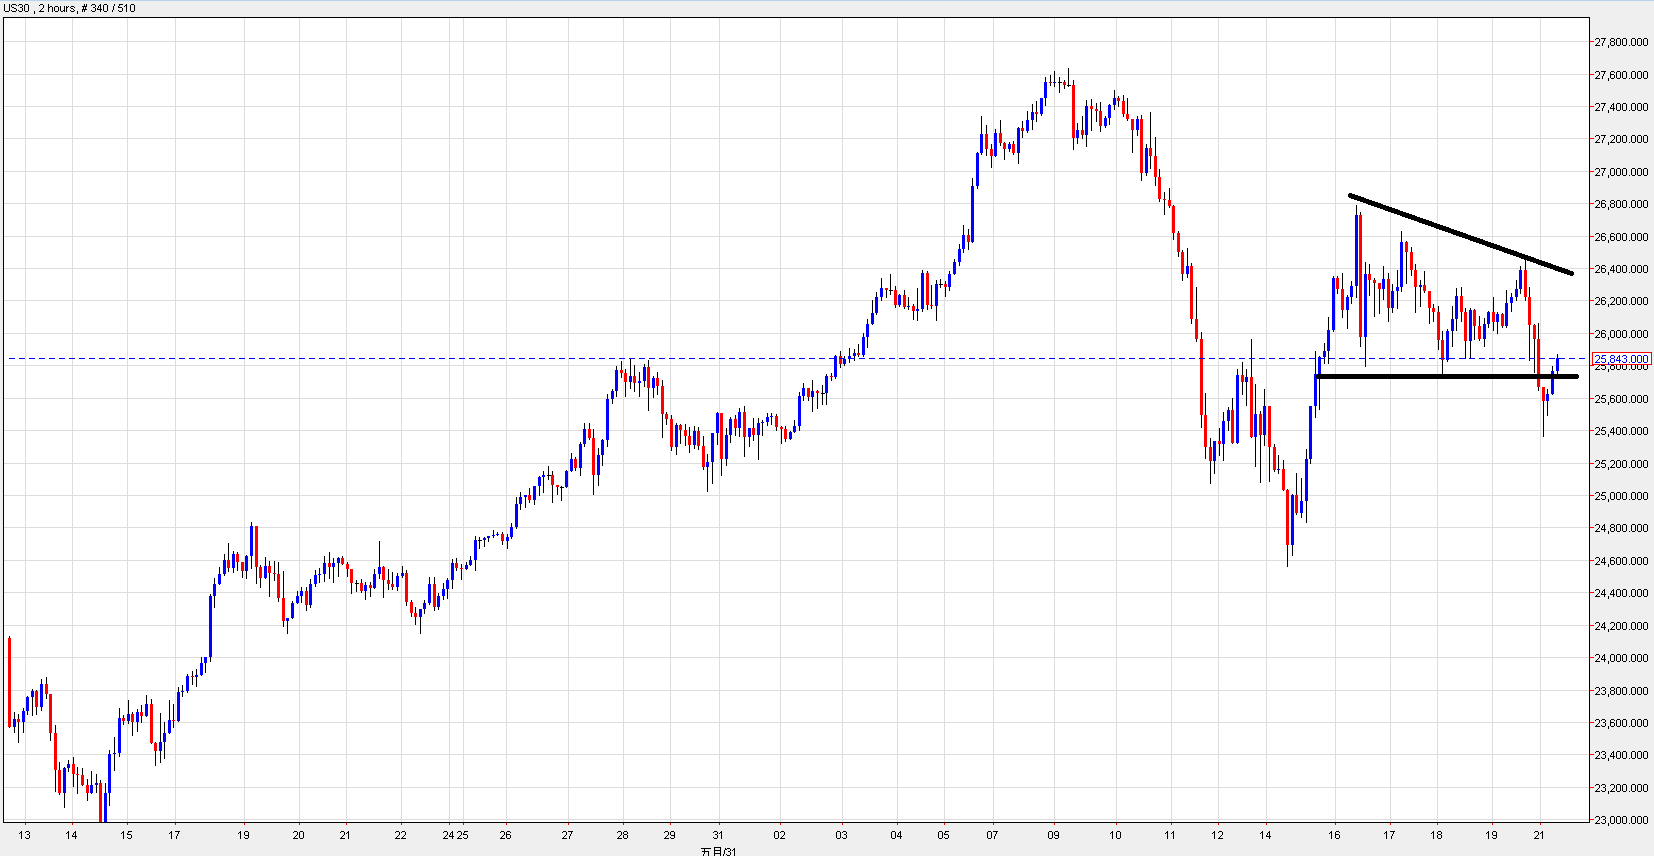The height and width of the screenshot is (856, 1654).
Task: Click the date label 18 on time axis
Action: 1437,835
